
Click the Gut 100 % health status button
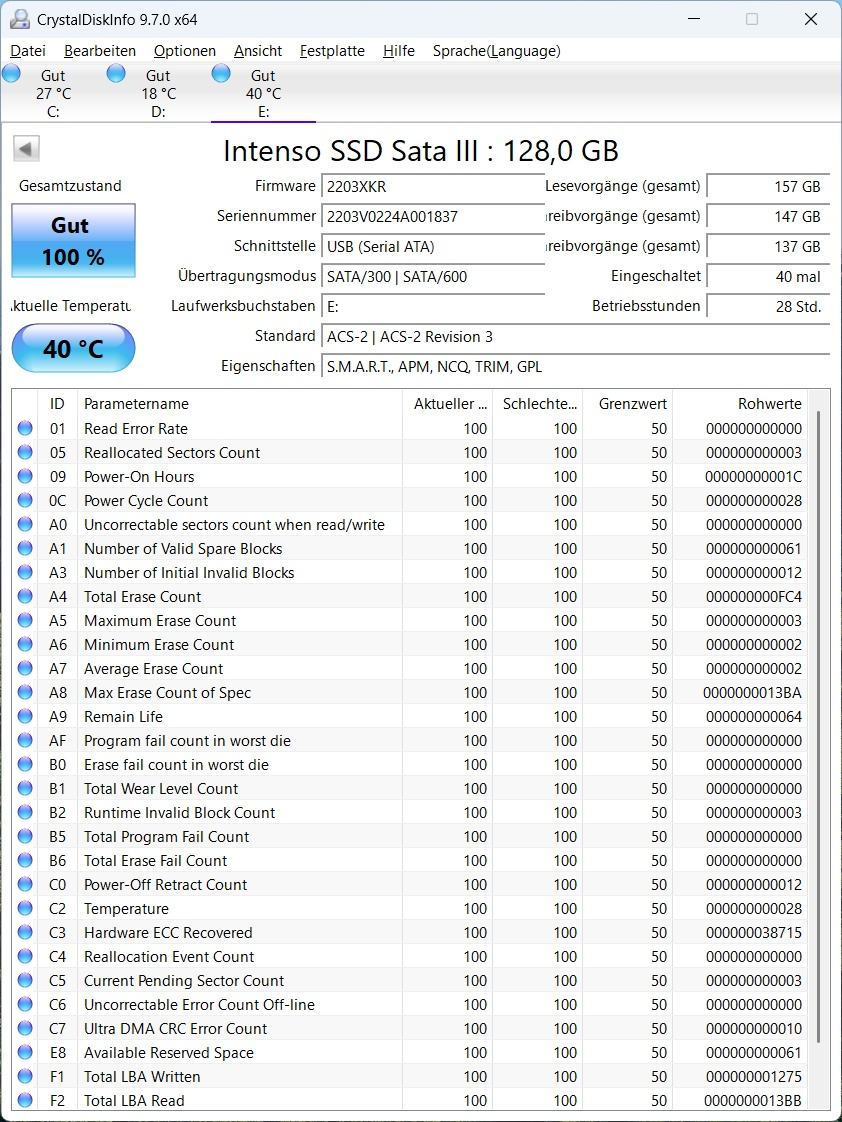click(x=73, y=240)
